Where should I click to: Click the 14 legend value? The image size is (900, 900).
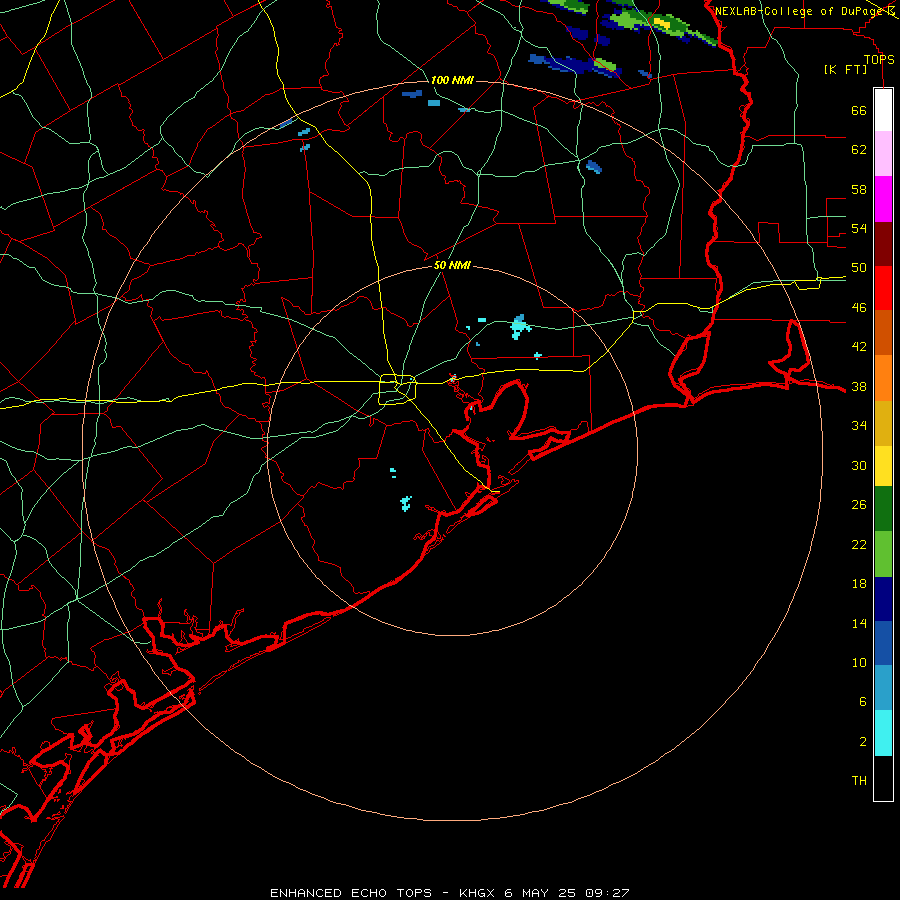[x=859, y=623]
